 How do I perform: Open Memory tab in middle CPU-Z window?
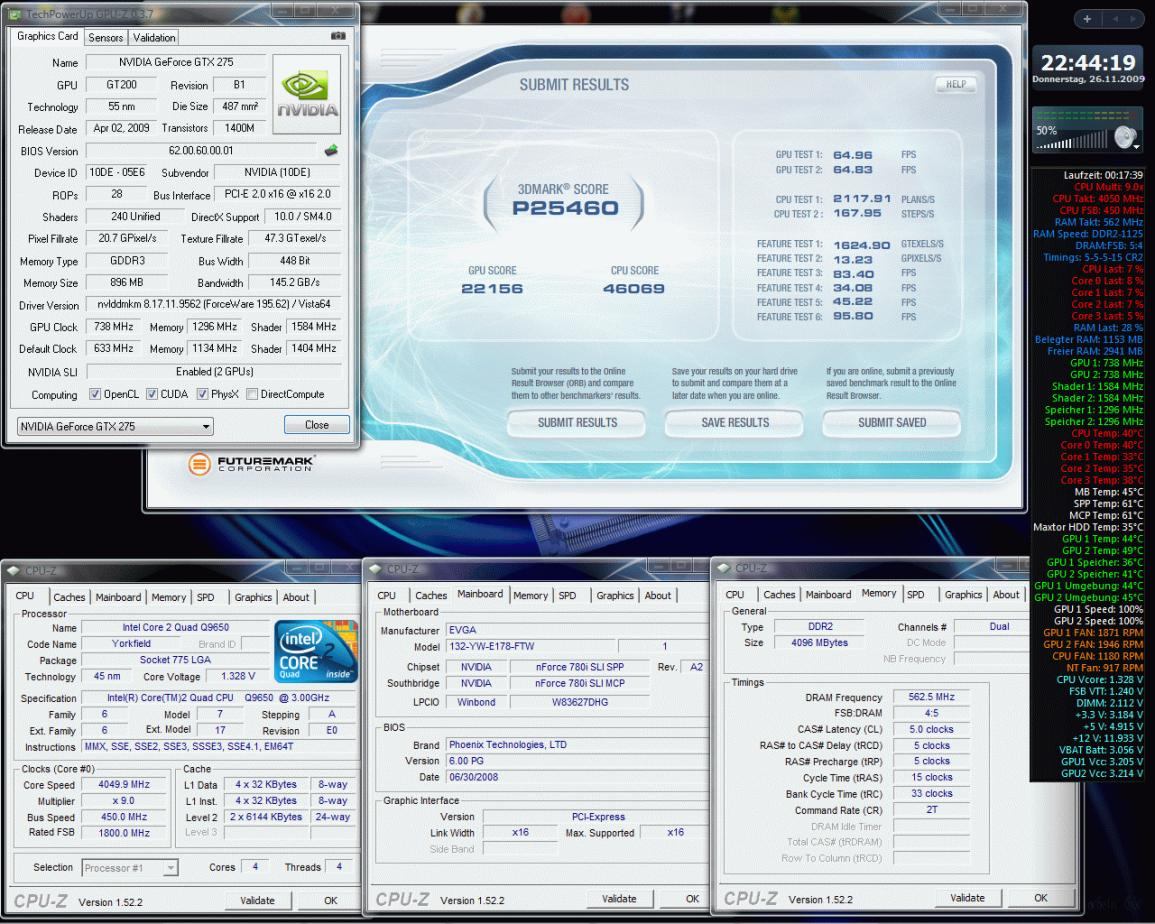click(x=530, y=595)
